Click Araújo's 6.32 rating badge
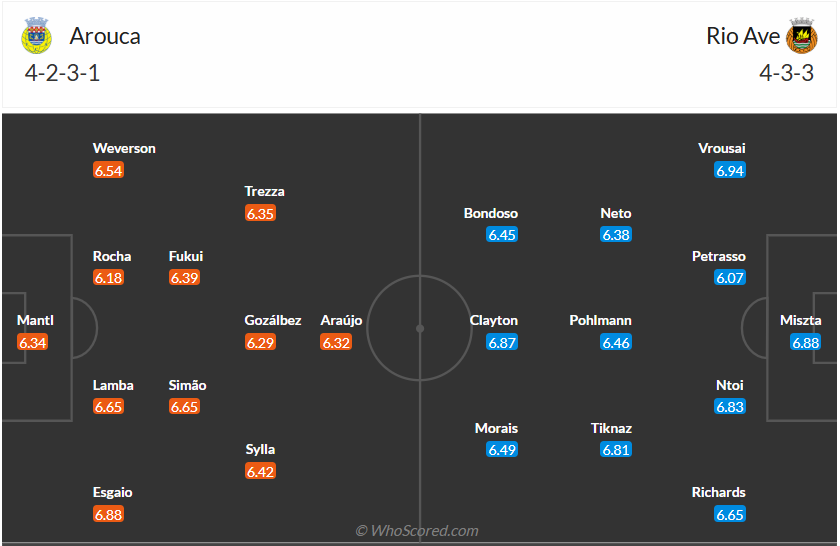Image resolution: width=840 pixels, height=546 pixels. (x=336, y=342)
